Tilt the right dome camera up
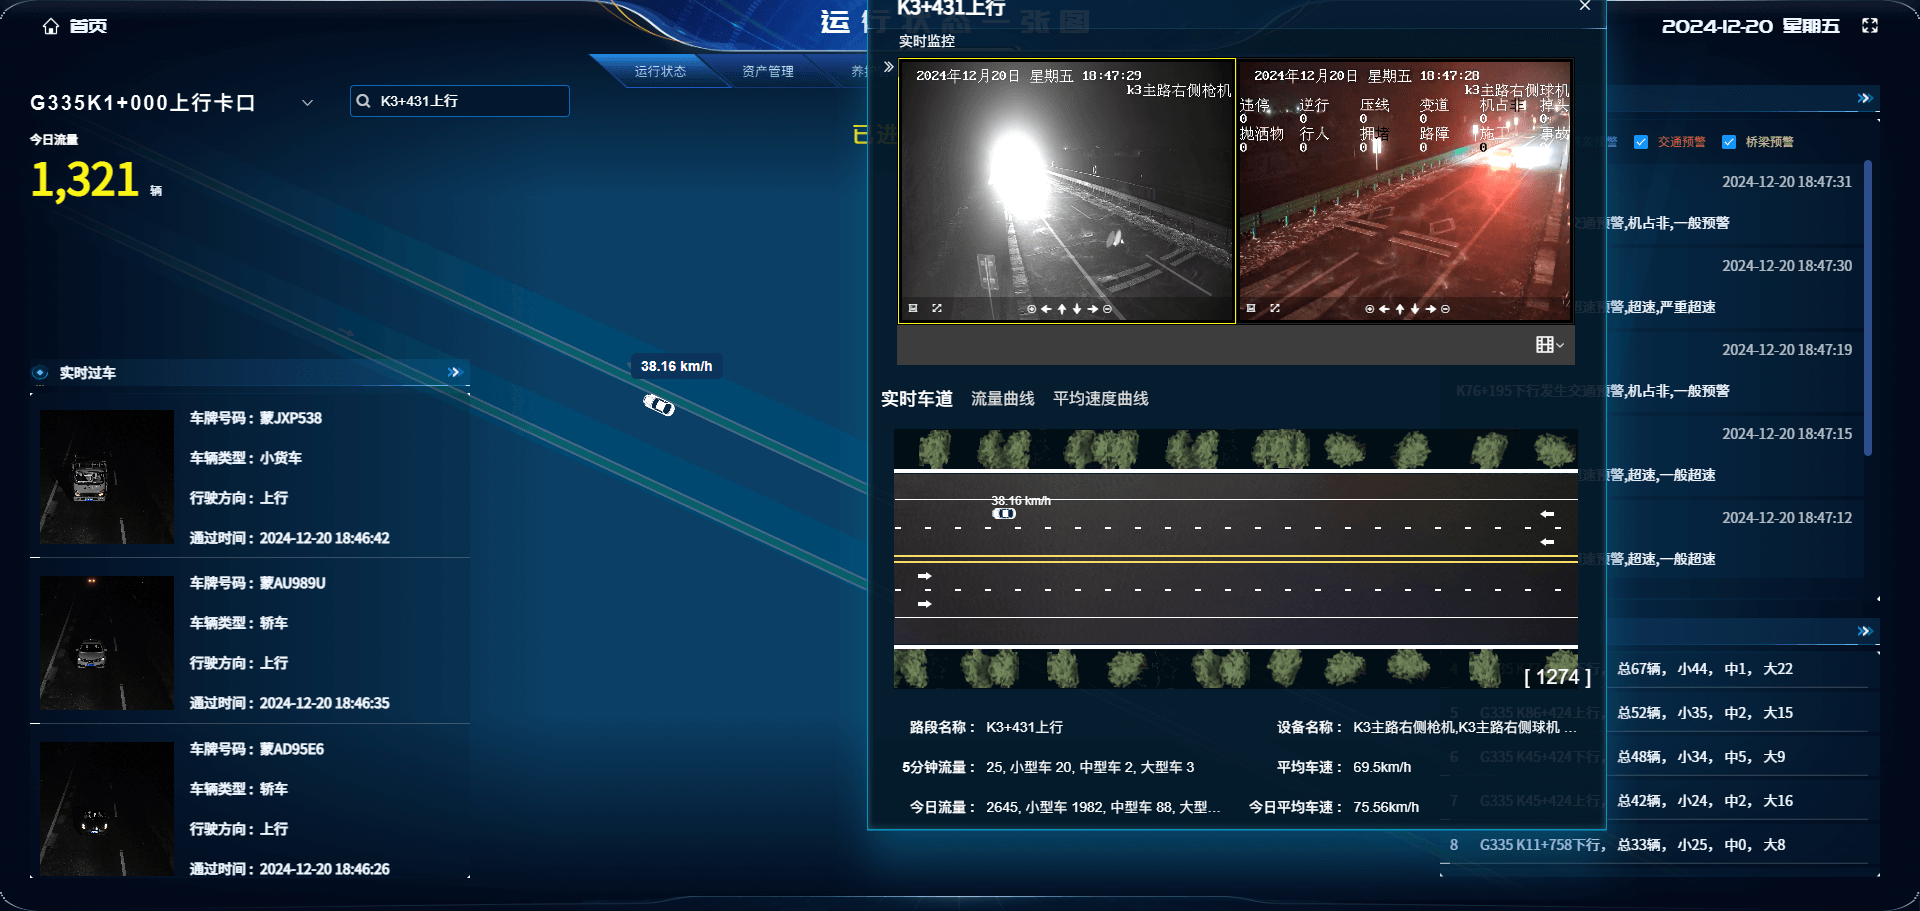The image size is (1920, 911). click(x=1400, y=309)
